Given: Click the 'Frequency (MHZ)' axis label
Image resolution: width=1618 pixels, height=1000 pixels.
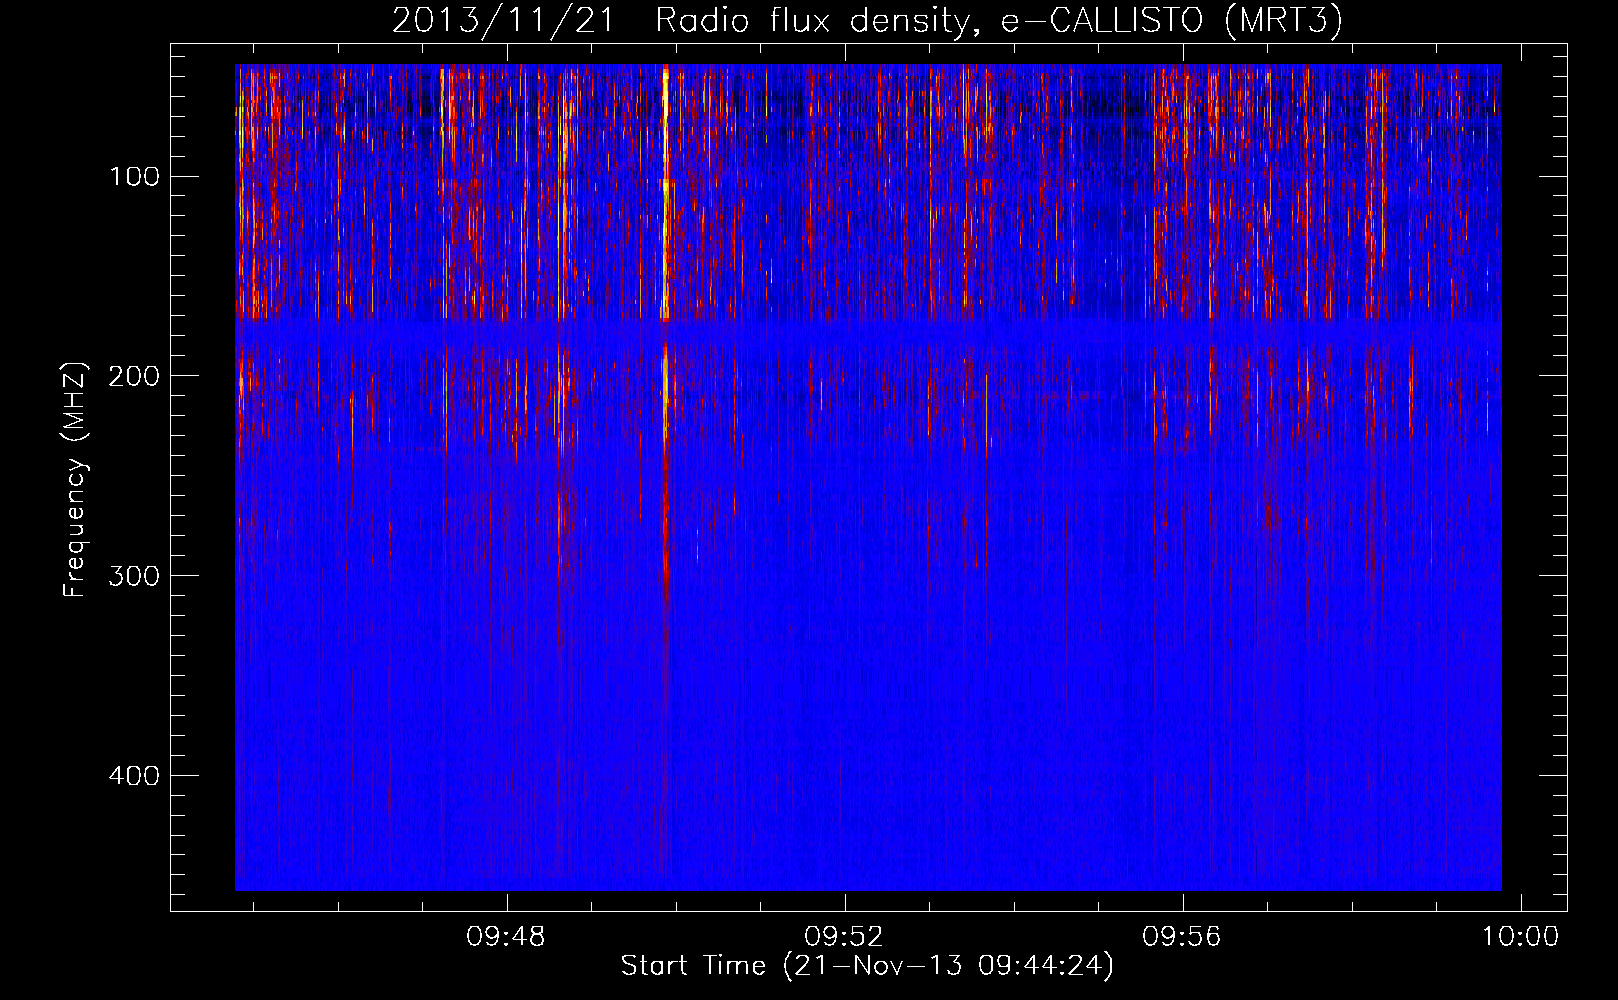Looking at the screenshot, I should [x=75, y=480].
